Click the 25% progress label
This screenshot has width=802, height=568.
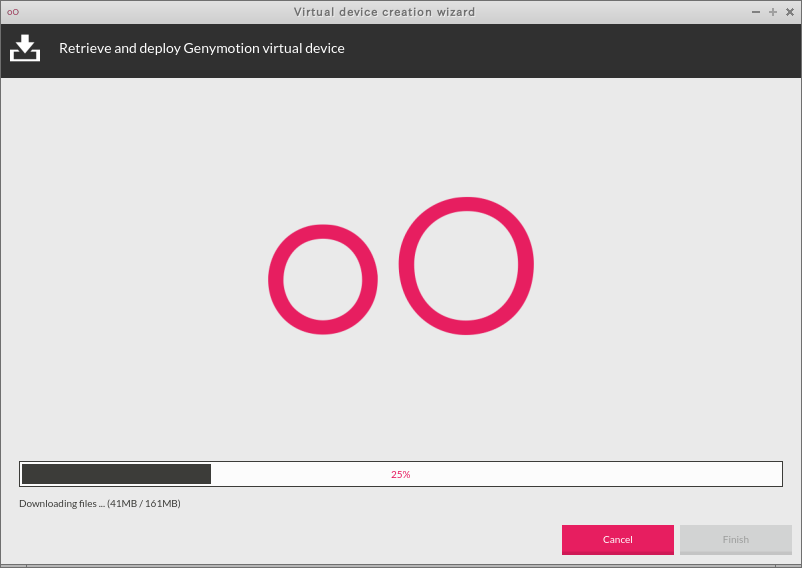tap(400, 474)
